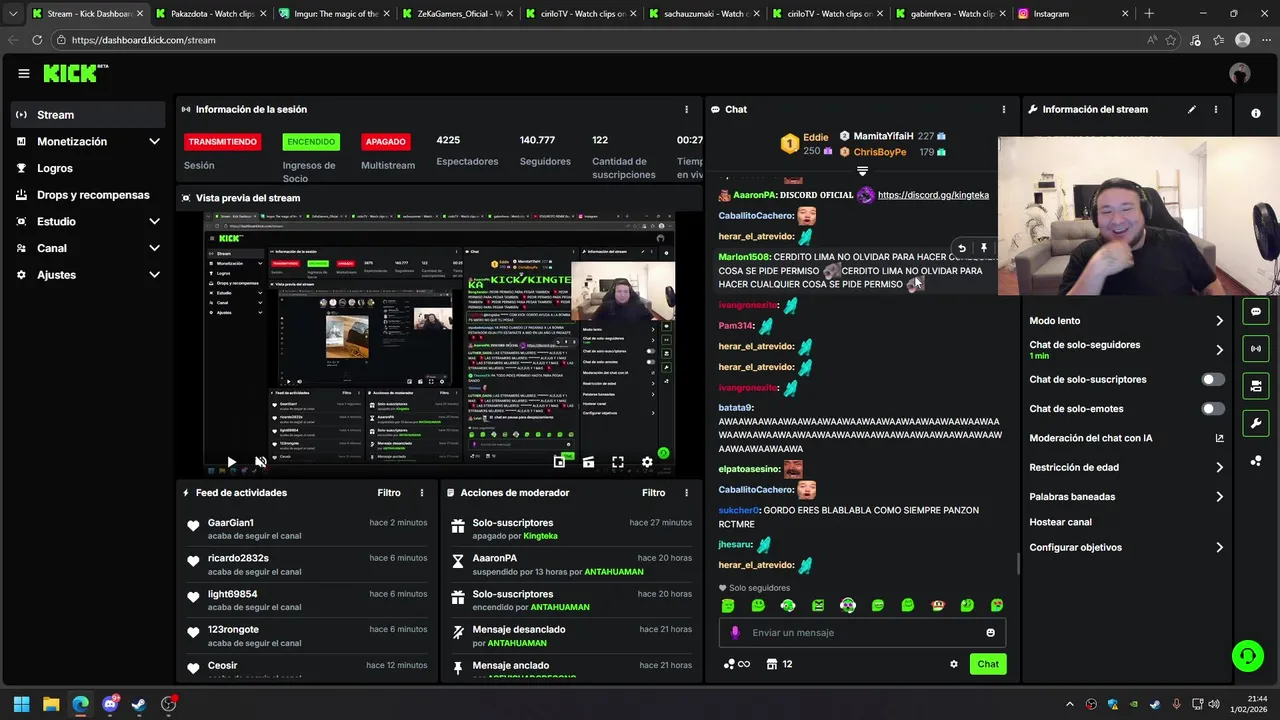Edit stream information with the pencil icon
Image resolution: width=1280 pixels, height=720 pixels.
[x=1191, y=109]
